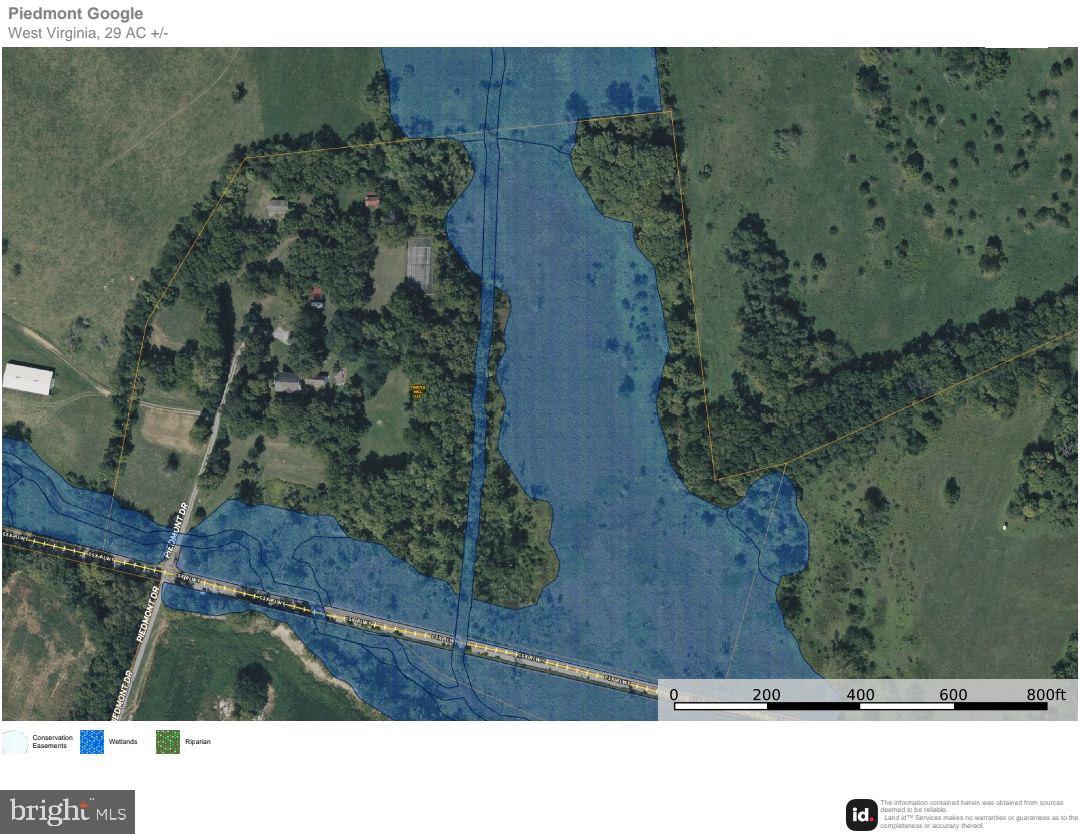Click the 0 mark on scale bar

click(x=674, y=695)
